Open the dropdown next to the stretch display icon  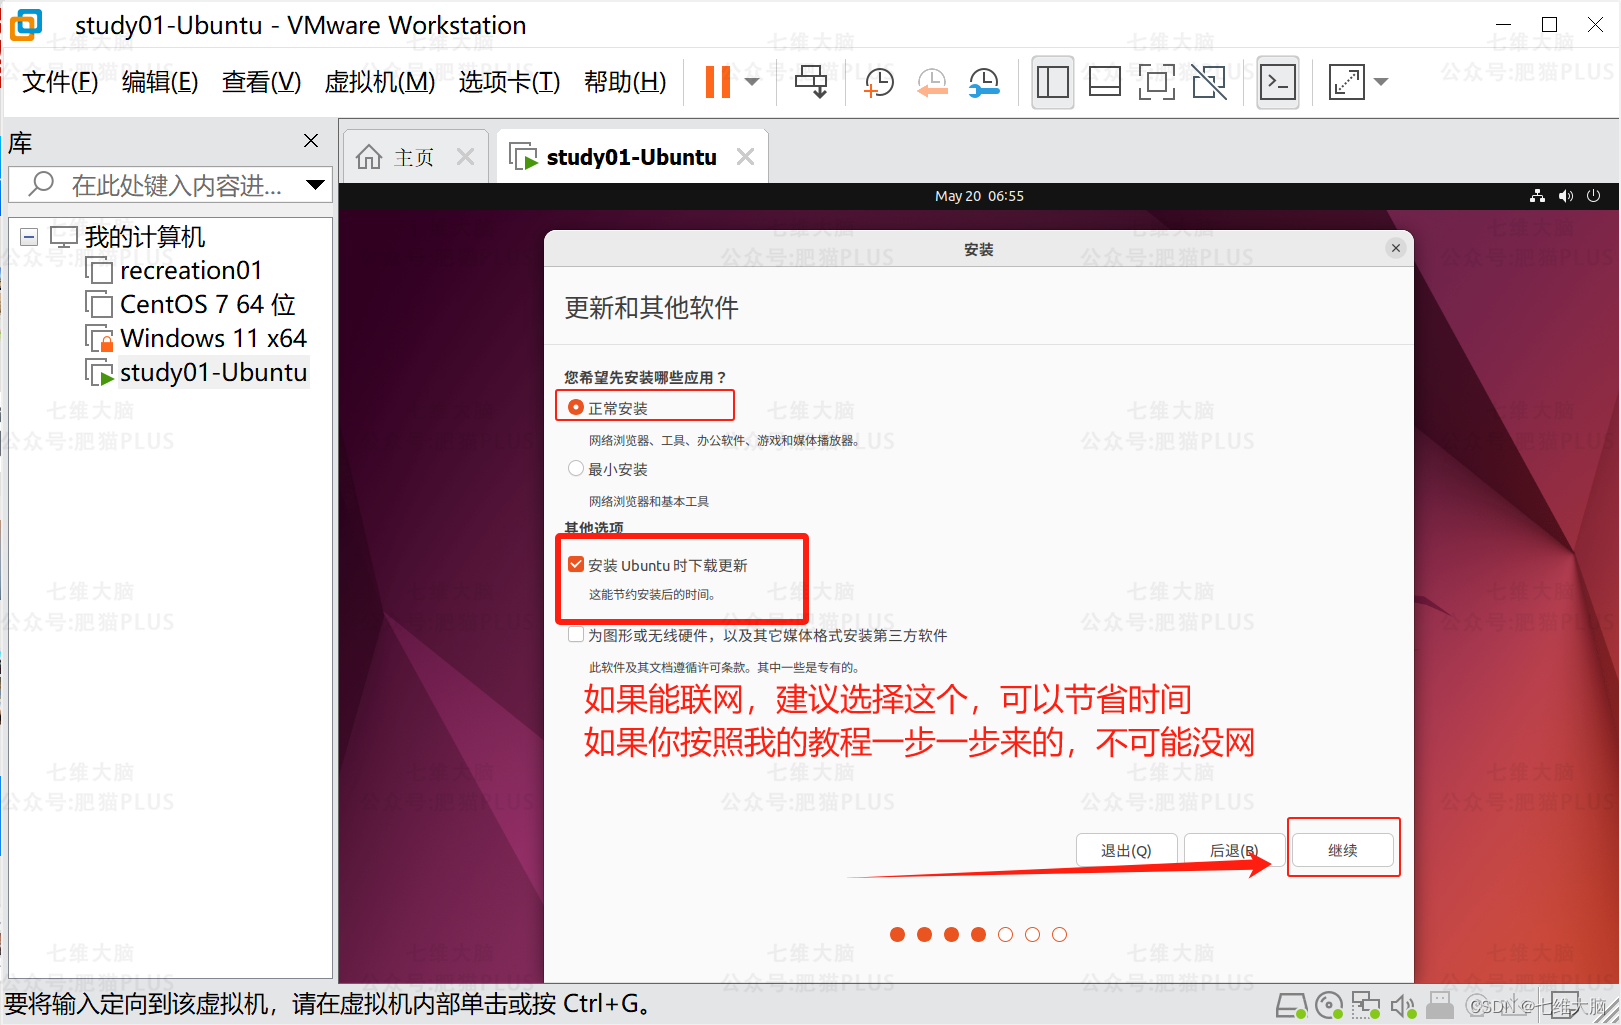point(1381,82)
